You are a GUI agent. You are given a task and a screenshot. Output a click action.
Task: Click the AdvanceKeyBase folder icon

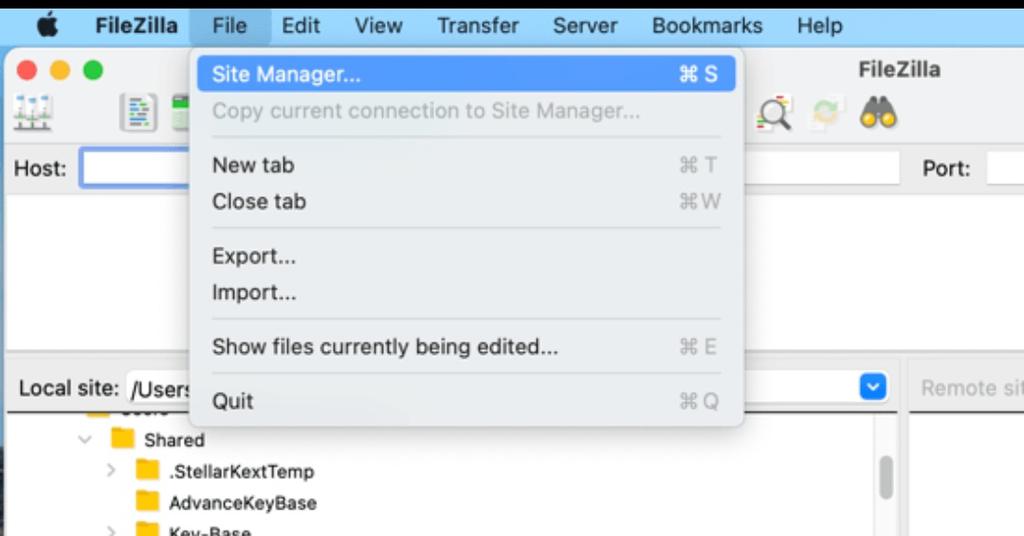click(148, 502)
